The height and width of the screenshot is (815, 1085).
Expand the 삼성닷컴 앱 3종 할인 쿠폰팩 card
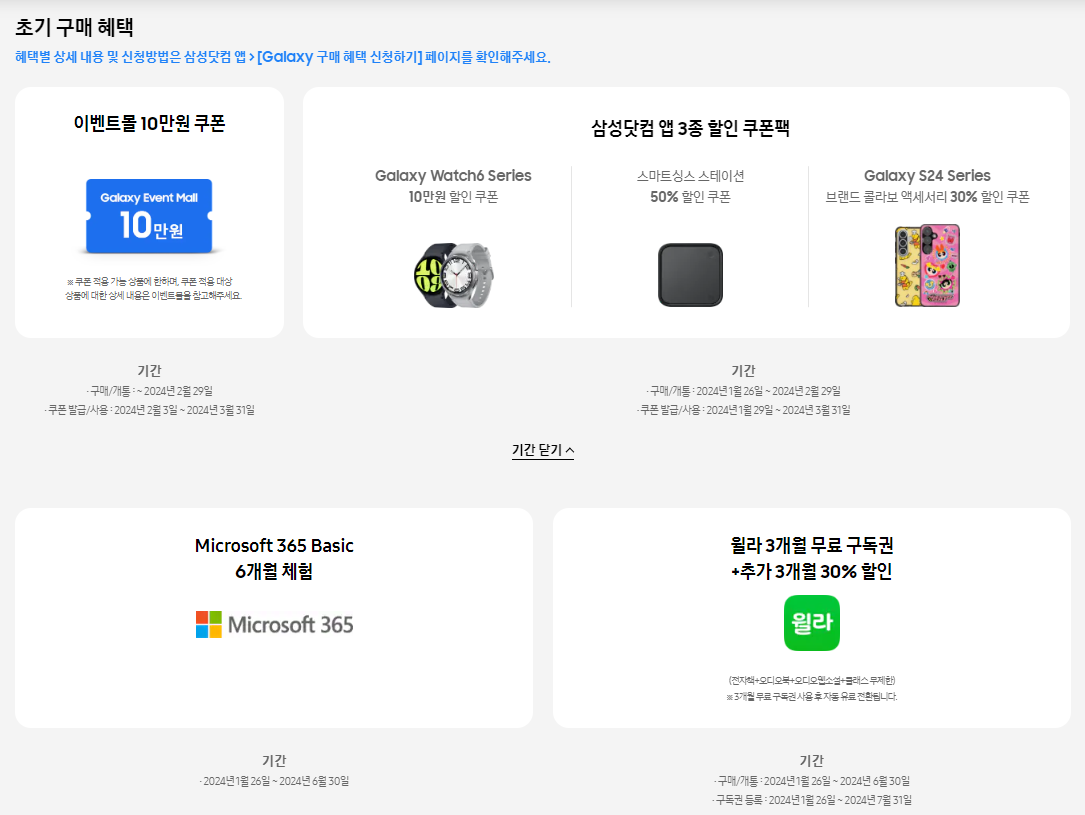690,211
